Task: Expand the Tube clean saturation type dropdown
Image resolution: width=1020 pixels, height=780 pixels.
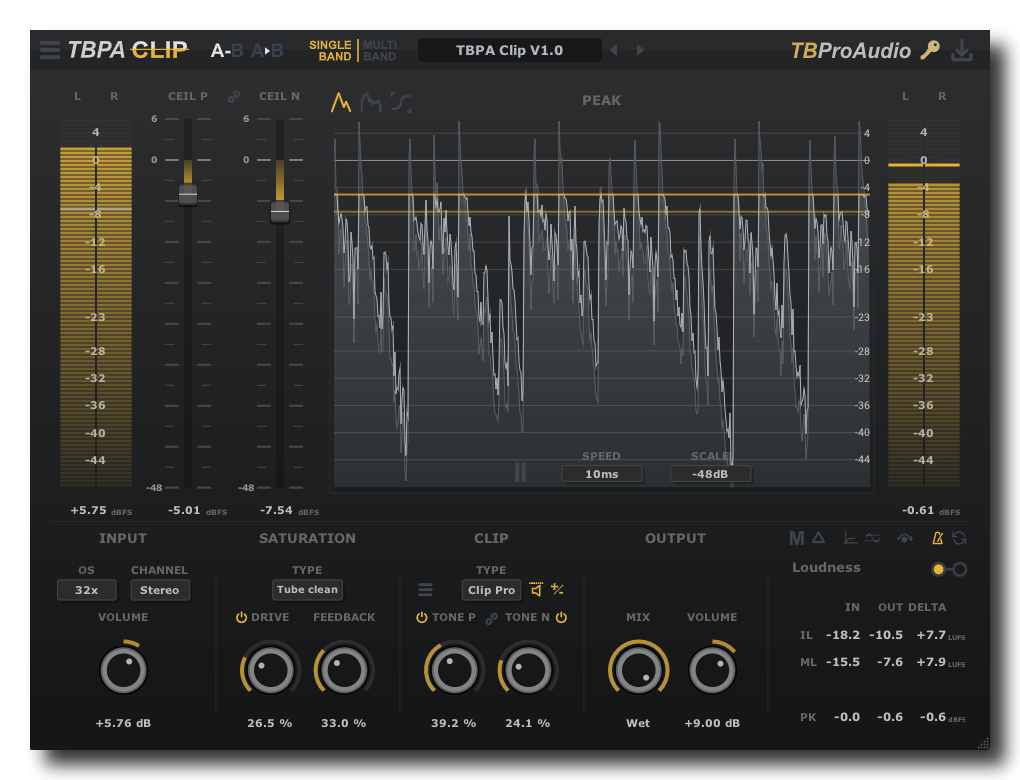Action: (307, 590)
